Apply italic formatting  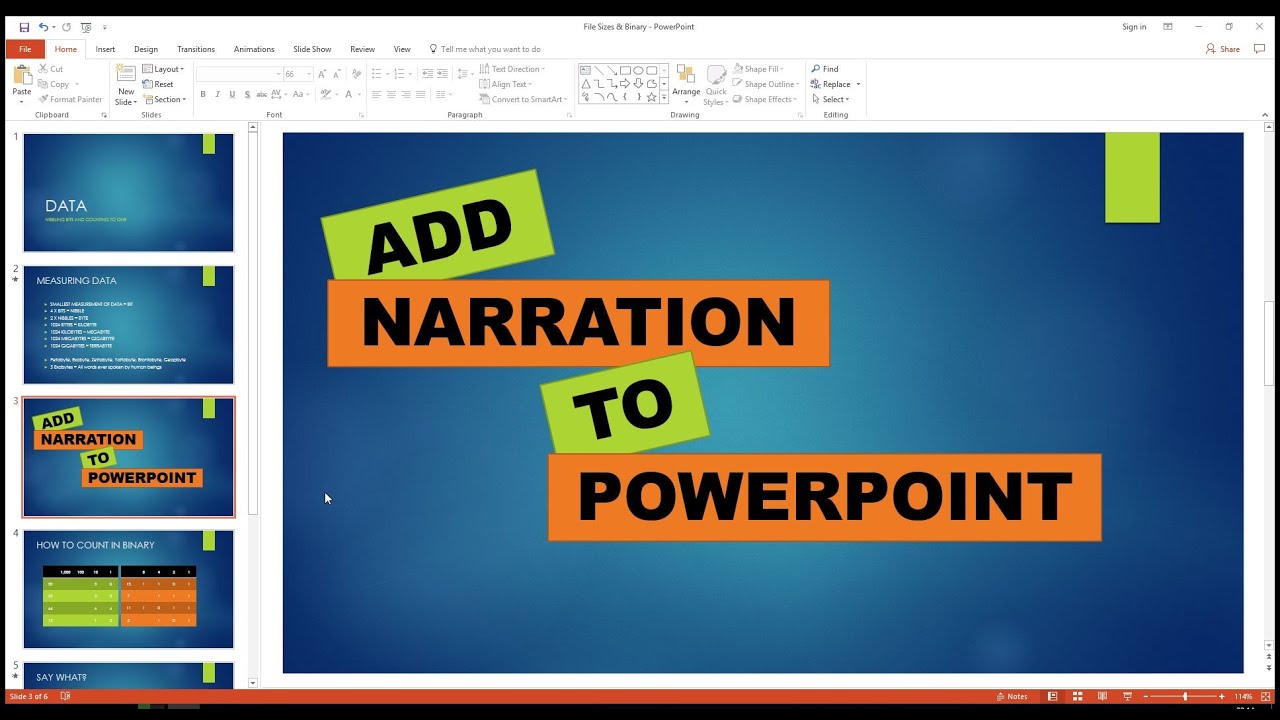coord(217,94)
